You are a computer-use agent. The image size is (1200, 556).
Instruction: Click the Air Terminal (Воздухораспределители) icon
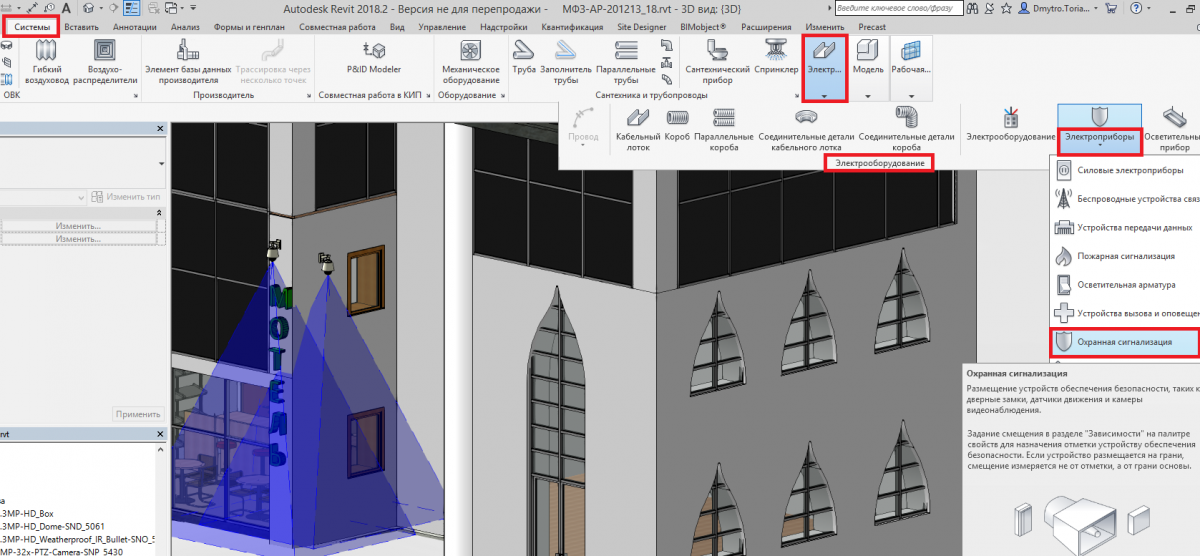click(x=104, y=60)
